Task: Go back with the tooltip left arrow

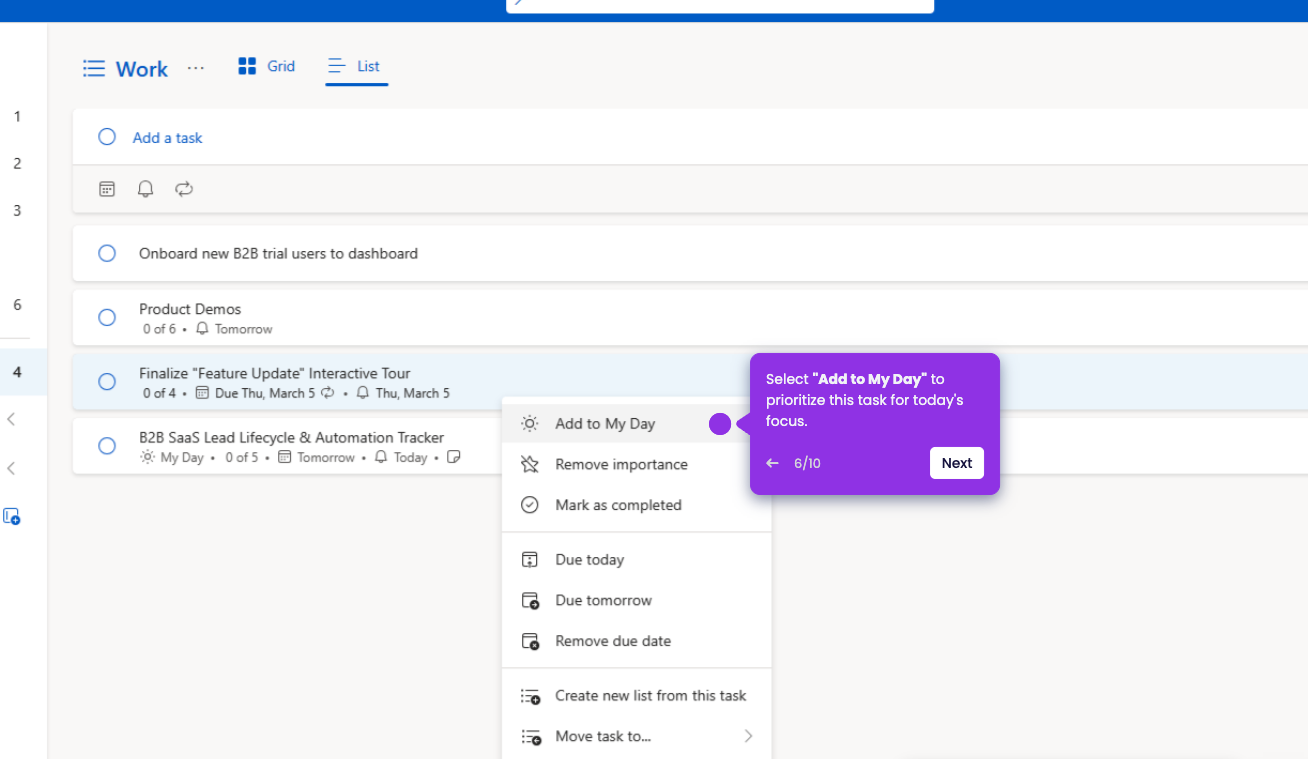Action: pos(772,463)
